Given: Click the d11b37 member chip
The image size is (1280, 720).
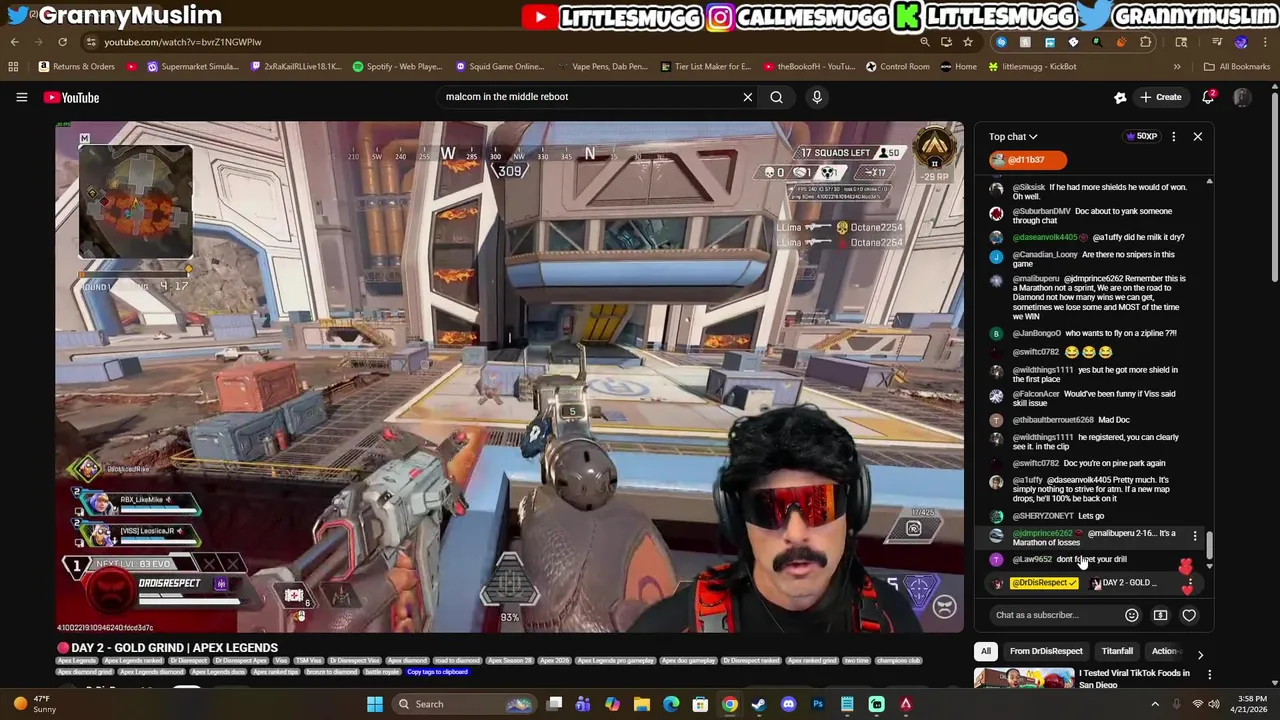Looking at the screenshot, I should coord(1027,160).
